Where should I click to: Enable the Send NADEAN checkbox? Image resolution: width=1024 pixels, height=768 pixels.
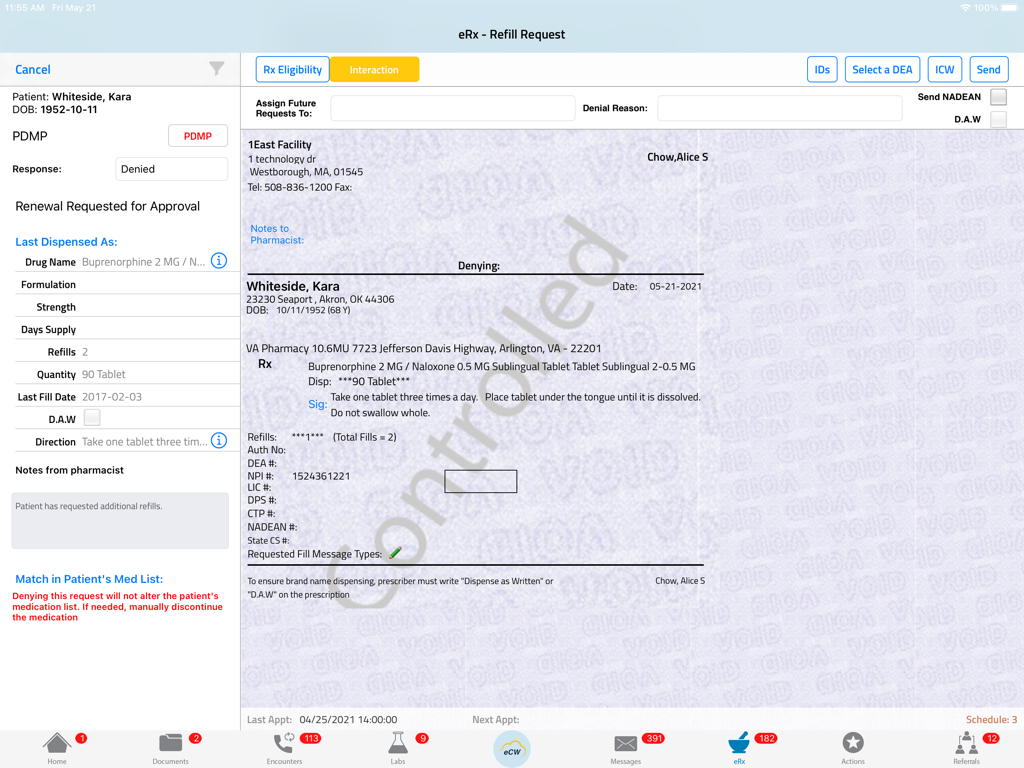coord(998,97)
